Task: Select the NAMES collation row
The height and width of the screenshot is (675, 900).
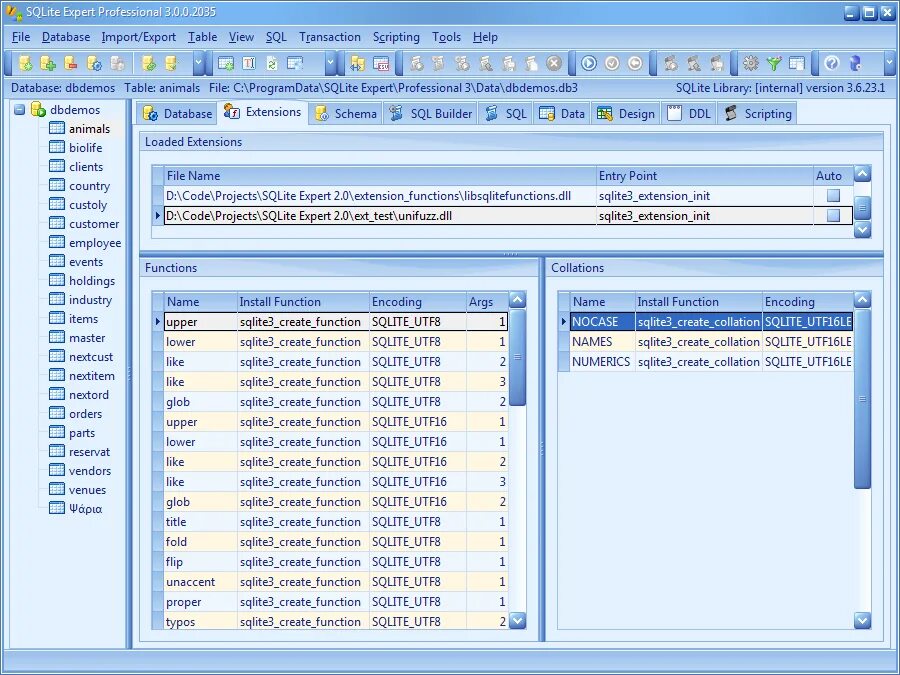Action: click(711, 342)
